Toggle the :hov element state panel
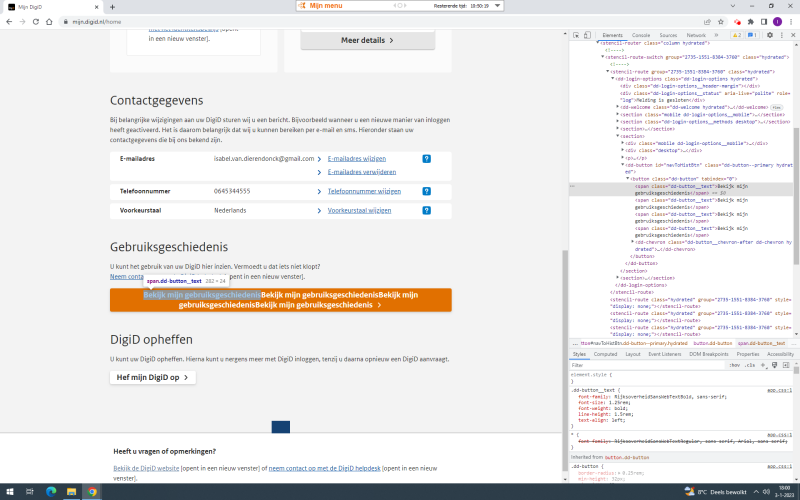The image size is (800, 500). pyautogui.click(x=735, y=366)
